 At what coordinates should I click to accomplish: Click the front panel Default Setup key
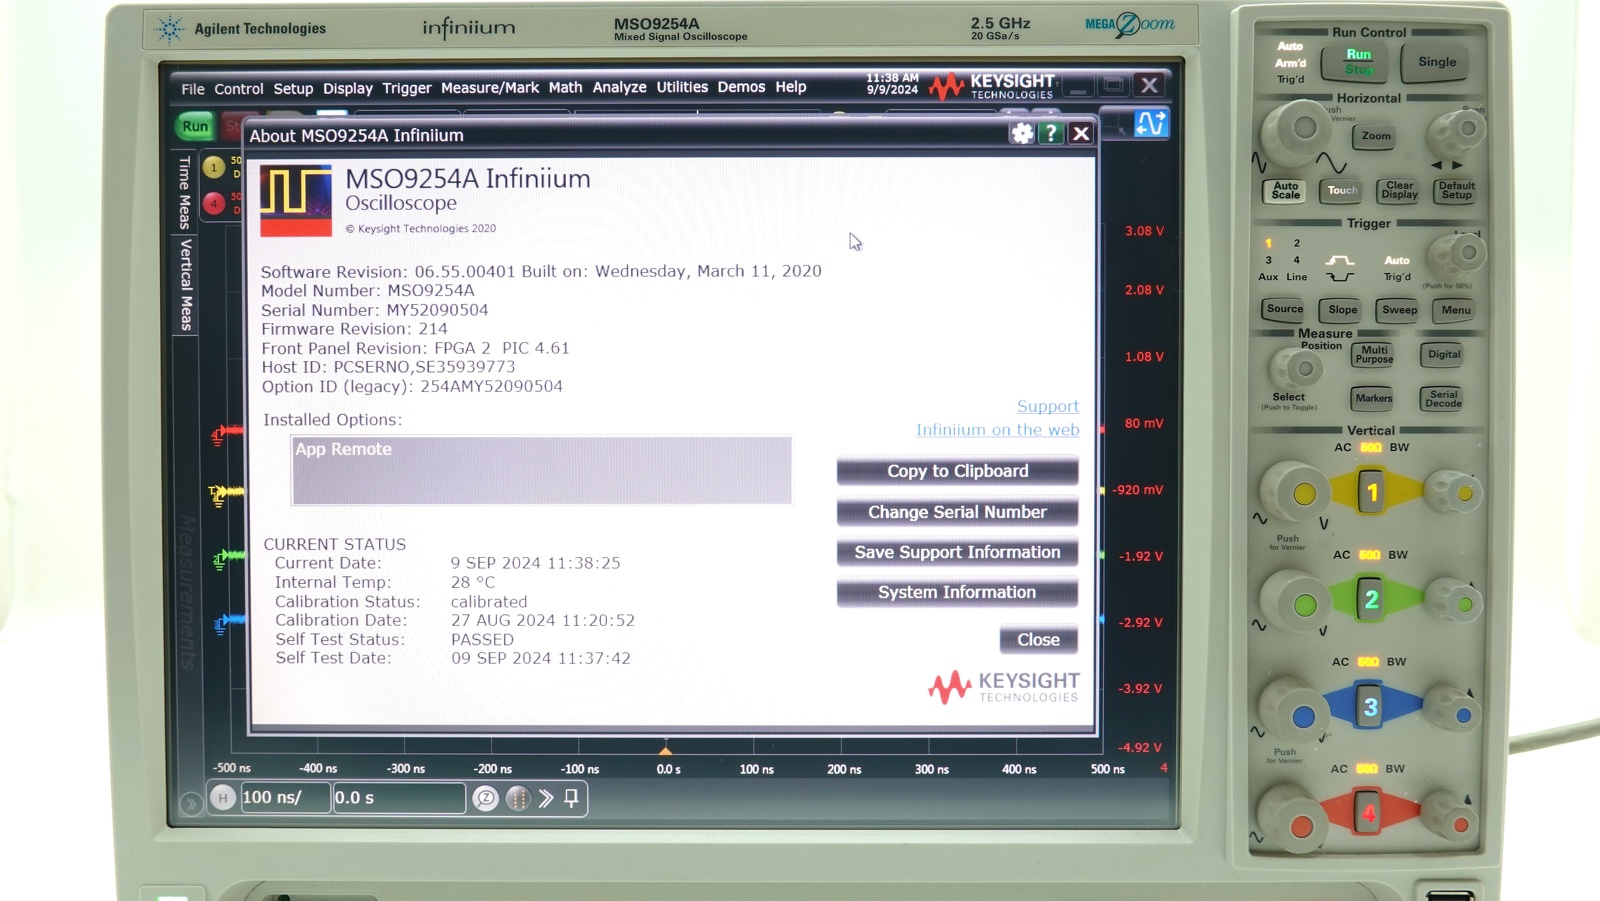(x=1456, y=190)
